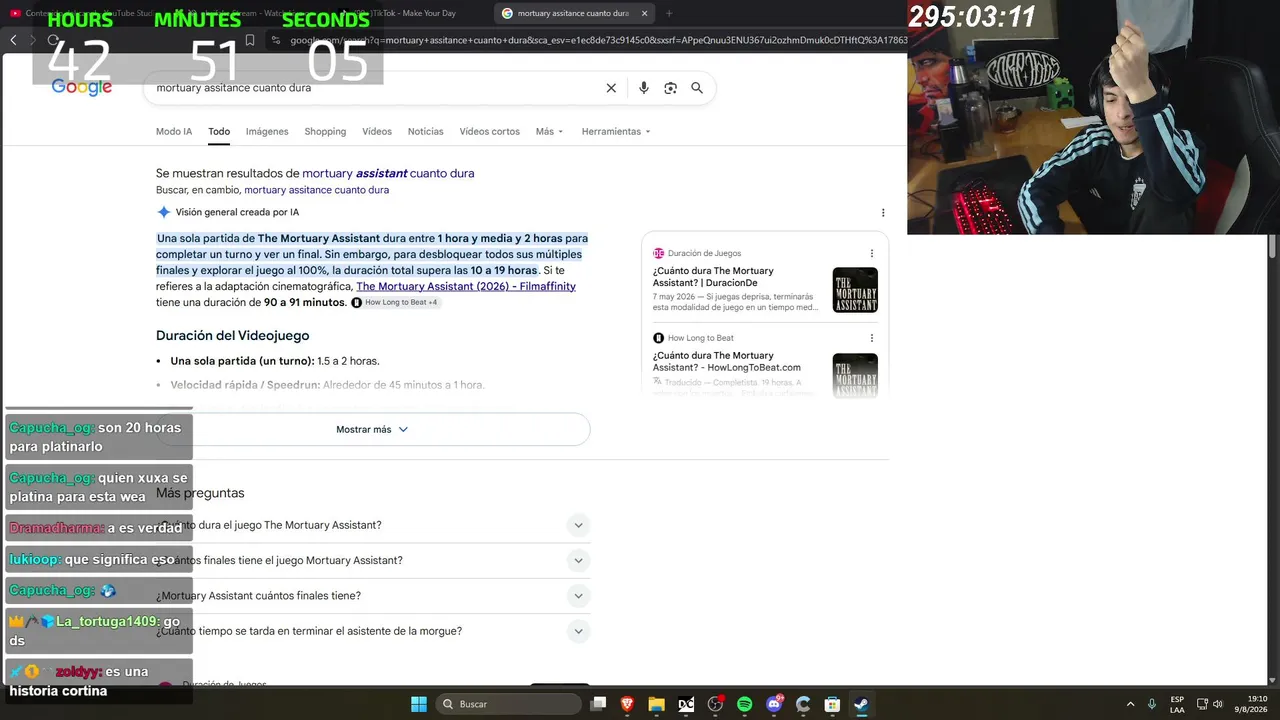Go to the Google home logo
Viewport: 1280px width, 720px height.
[x=82, y=88]
